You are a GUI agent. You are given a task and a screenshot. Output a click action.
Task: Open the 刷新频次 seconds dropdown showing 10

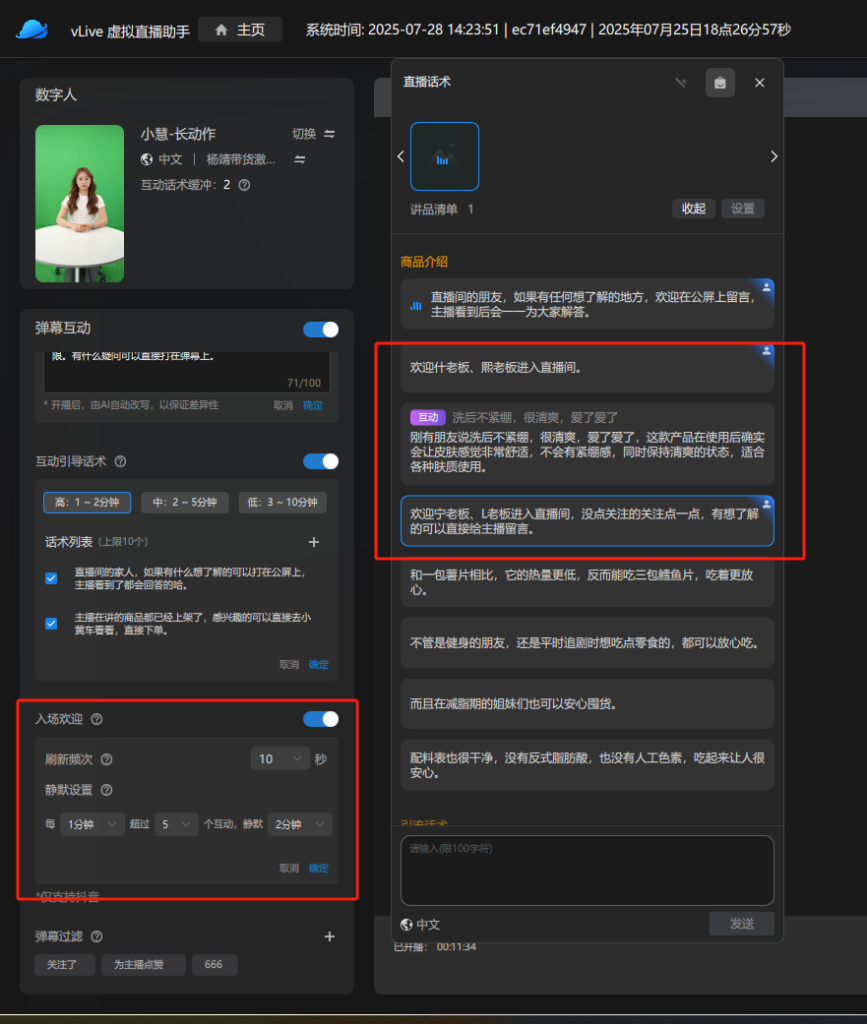tap(280, 759)
